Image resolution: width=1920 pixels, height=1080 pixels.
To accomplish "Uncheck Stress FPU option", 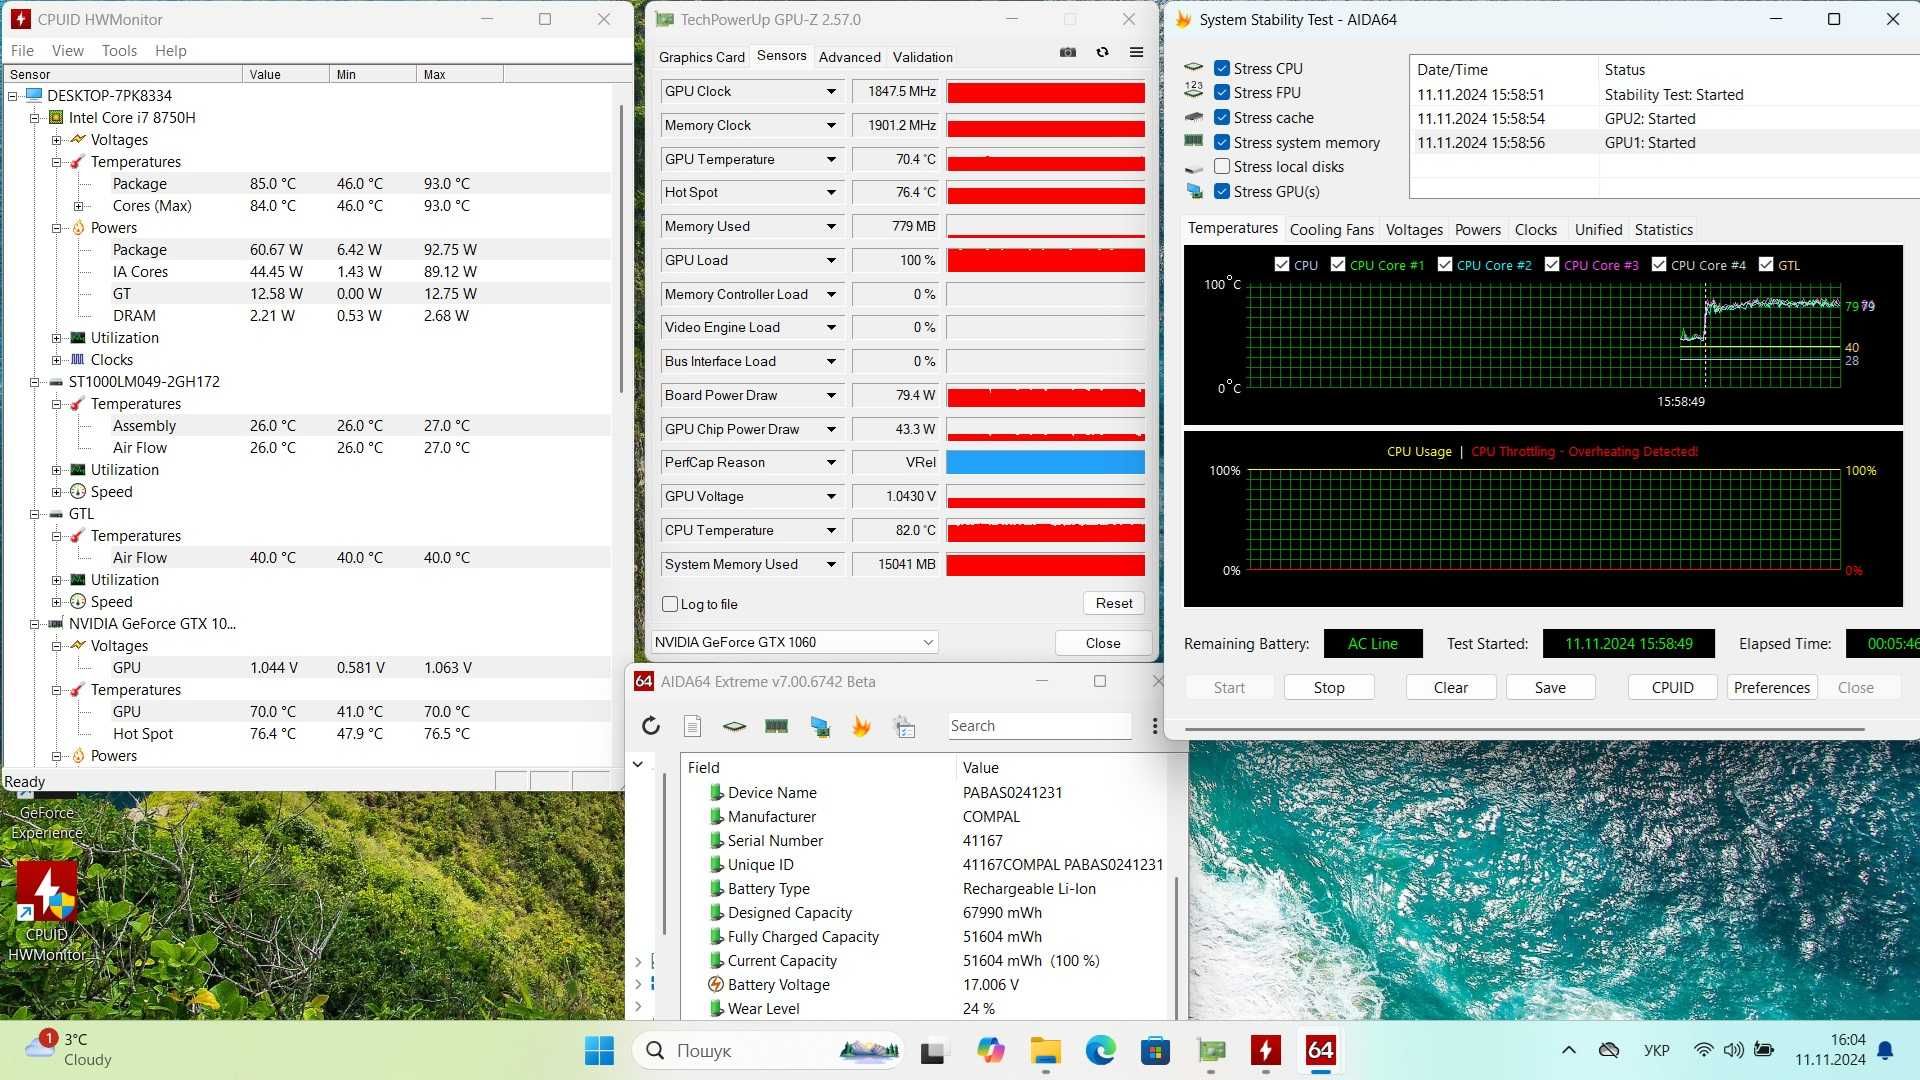I will [x=1221, y=92].
